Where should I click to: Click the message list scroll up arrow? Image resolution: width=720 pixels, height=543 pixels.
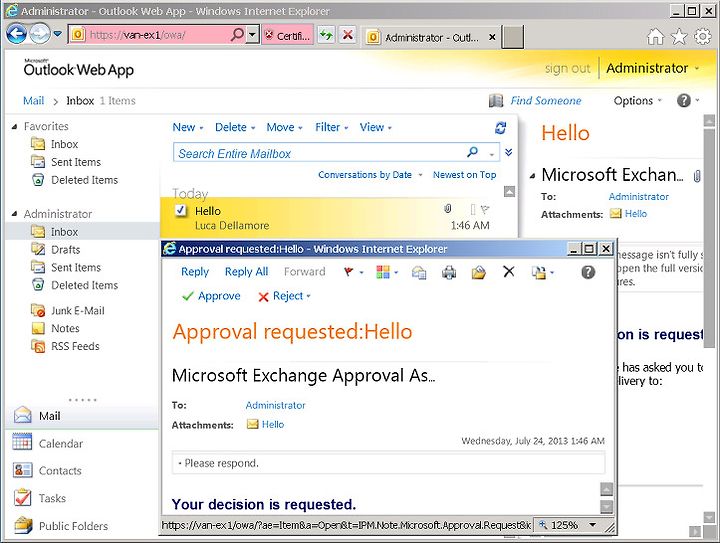[509, 191]
